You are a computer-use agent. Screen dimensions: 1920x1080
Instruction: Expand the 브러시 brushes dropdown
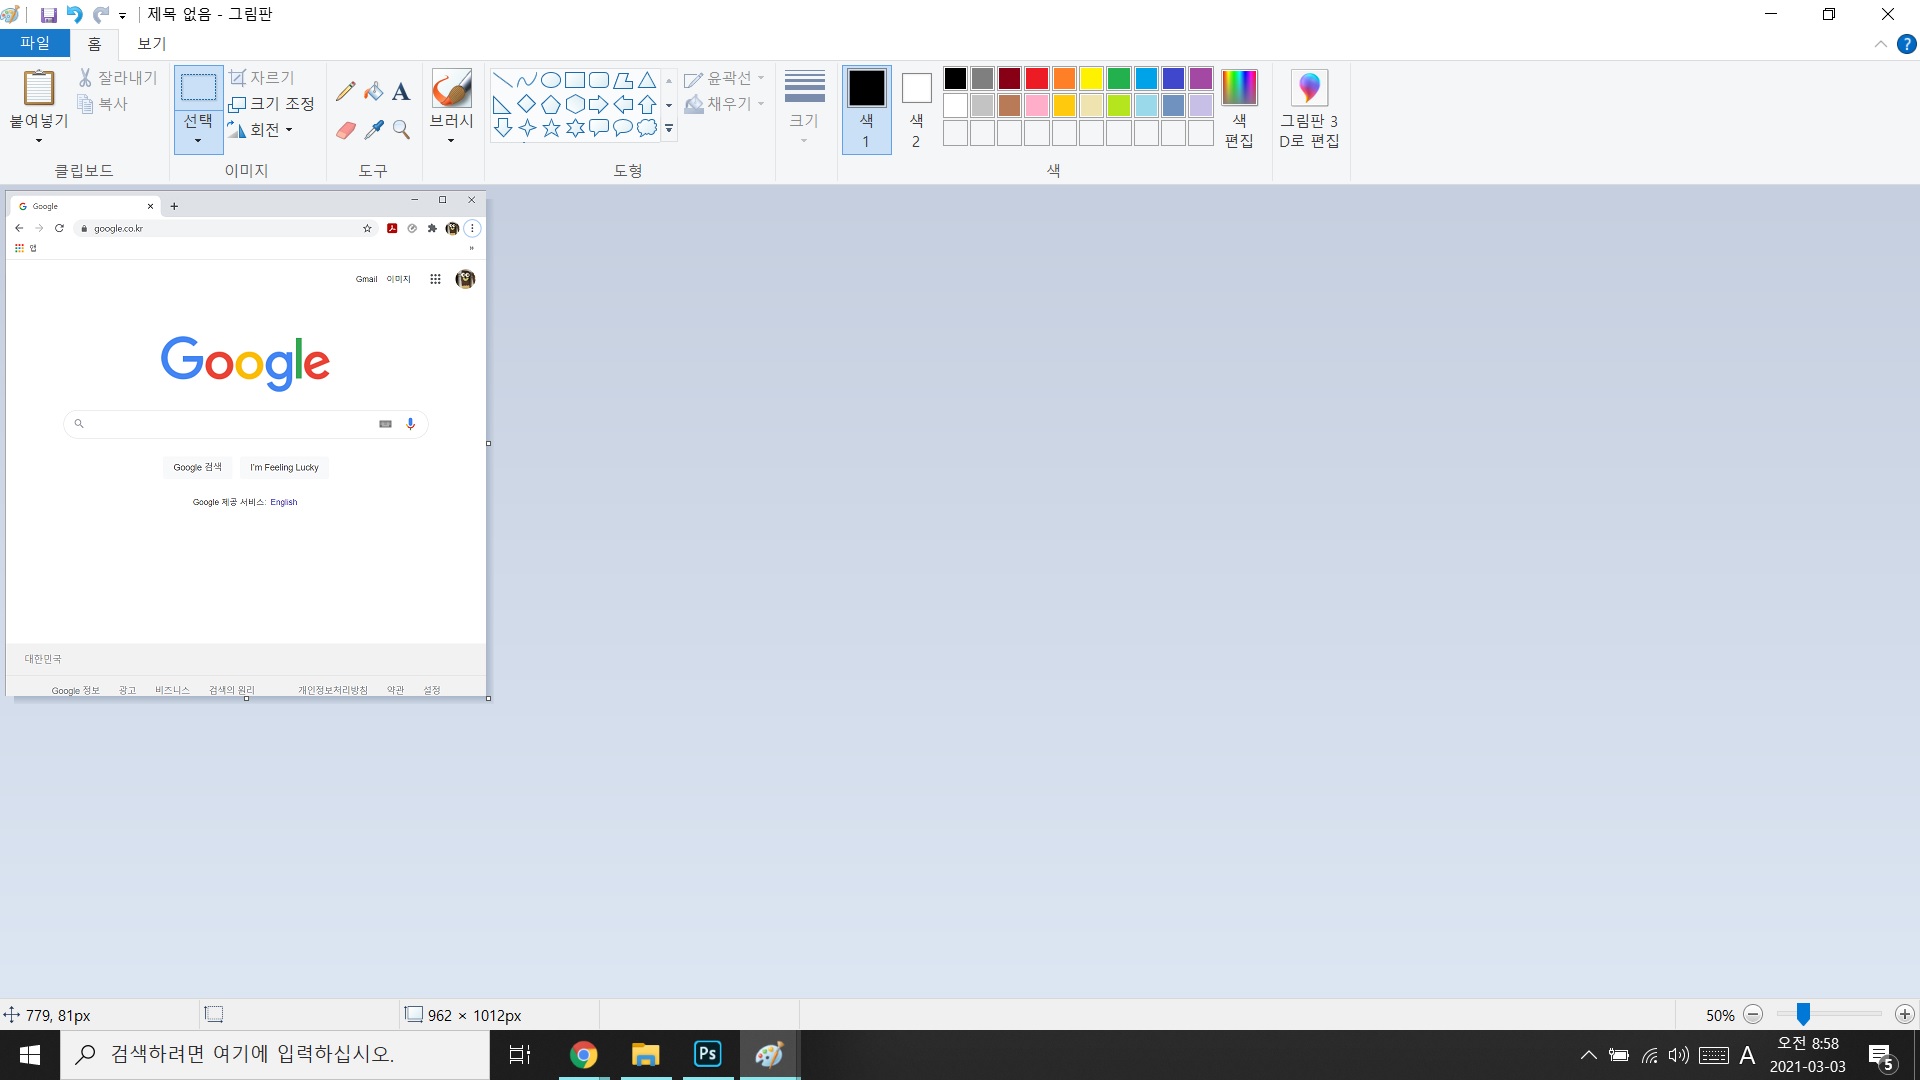pyautogui.click(x=451, y=140)
